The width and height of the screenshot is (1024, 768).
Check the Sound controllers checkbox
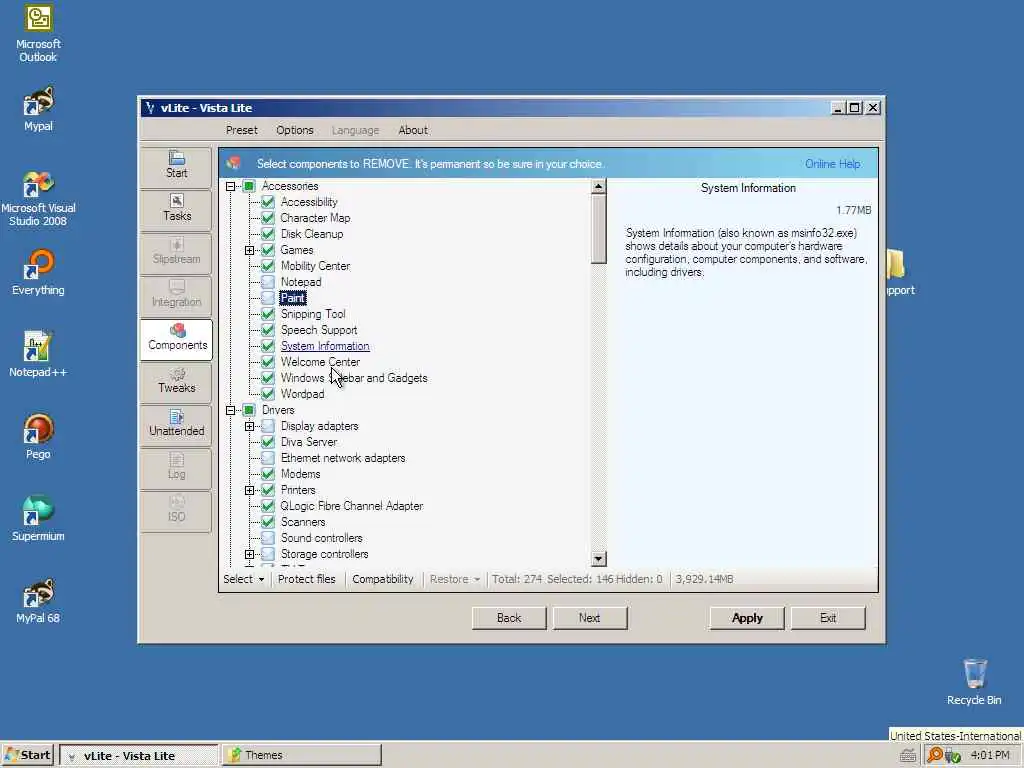click(x=268, y=538)
